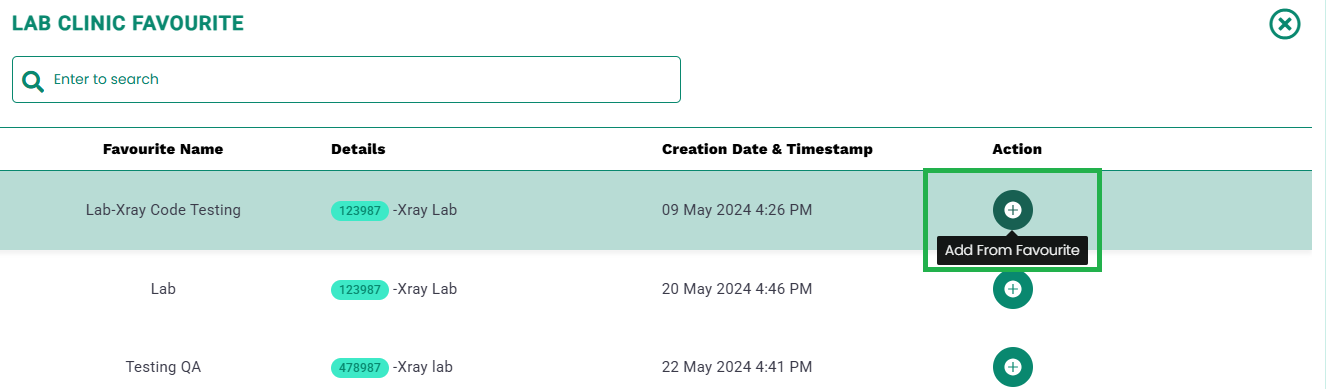Click the Details column header
The image size is (1326, 389).
[x=358, y=149]
